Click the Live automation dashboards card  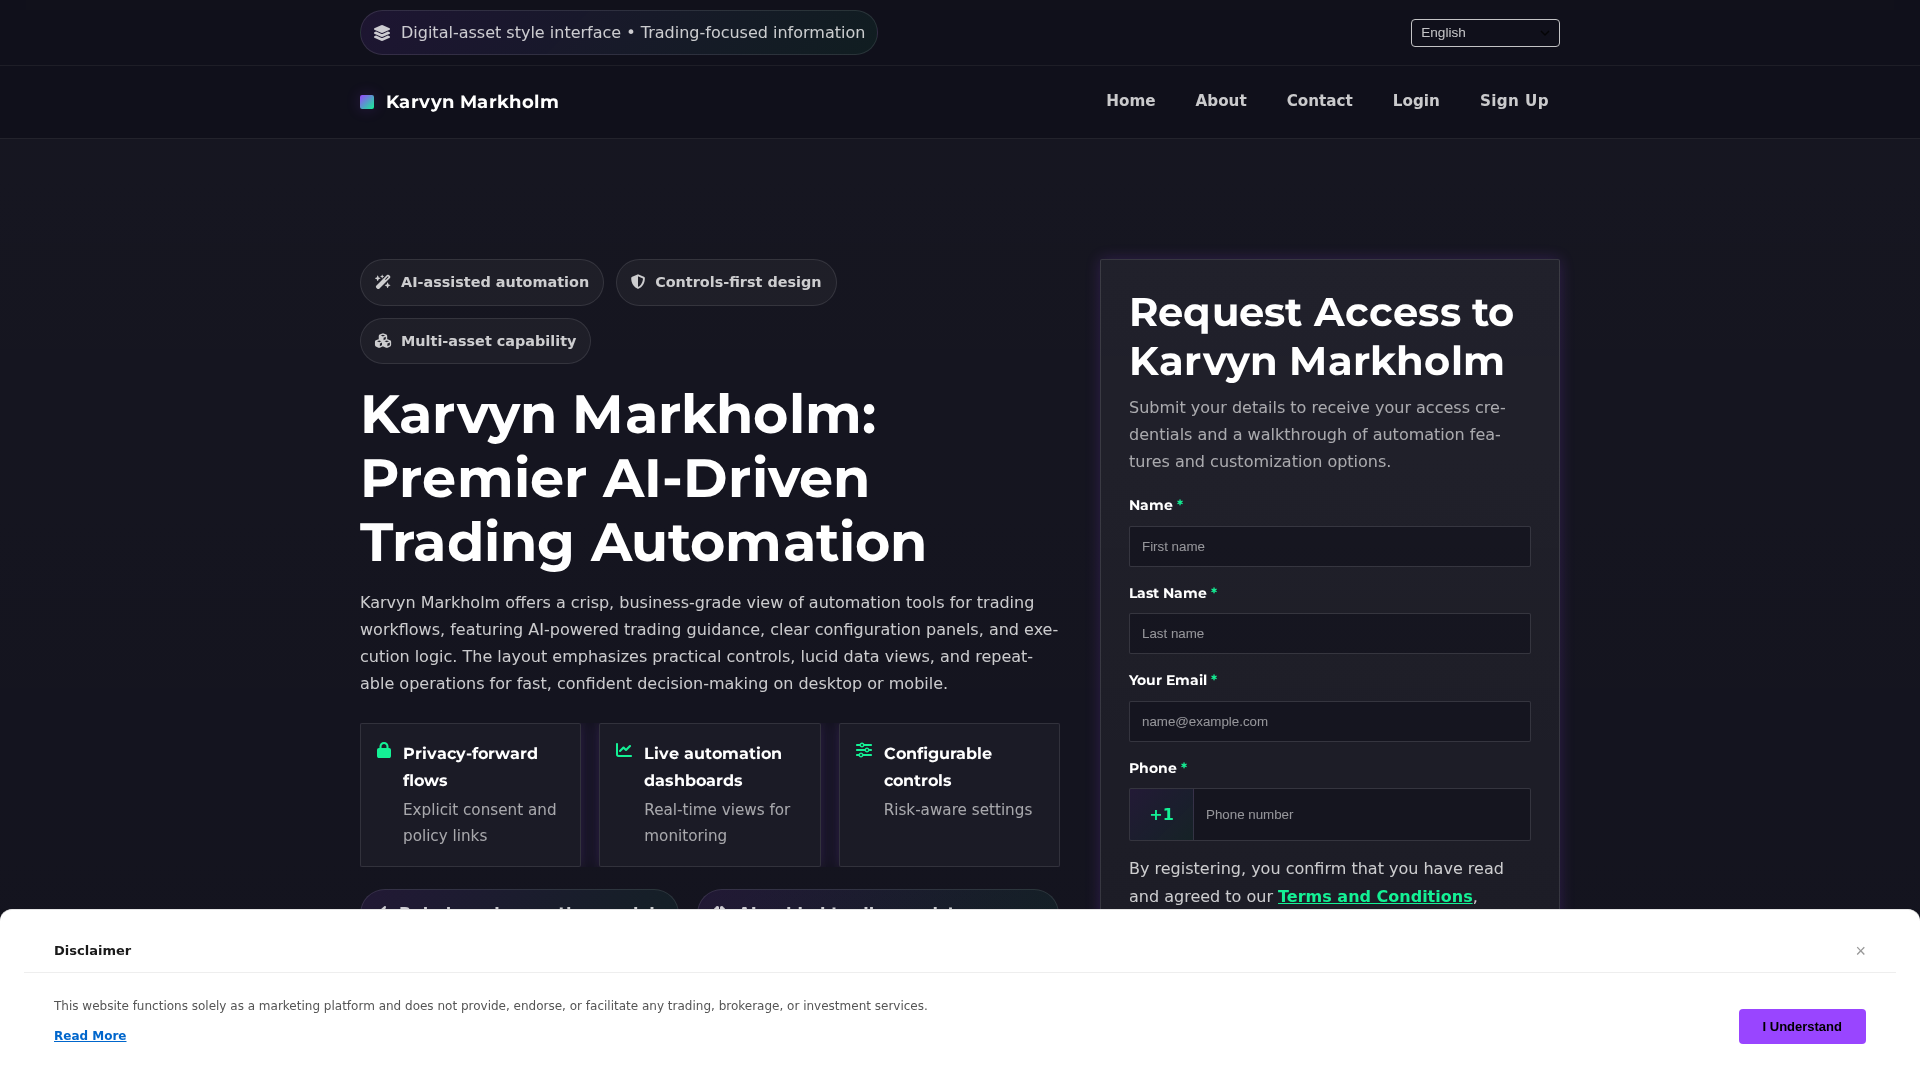coord(710,795)
